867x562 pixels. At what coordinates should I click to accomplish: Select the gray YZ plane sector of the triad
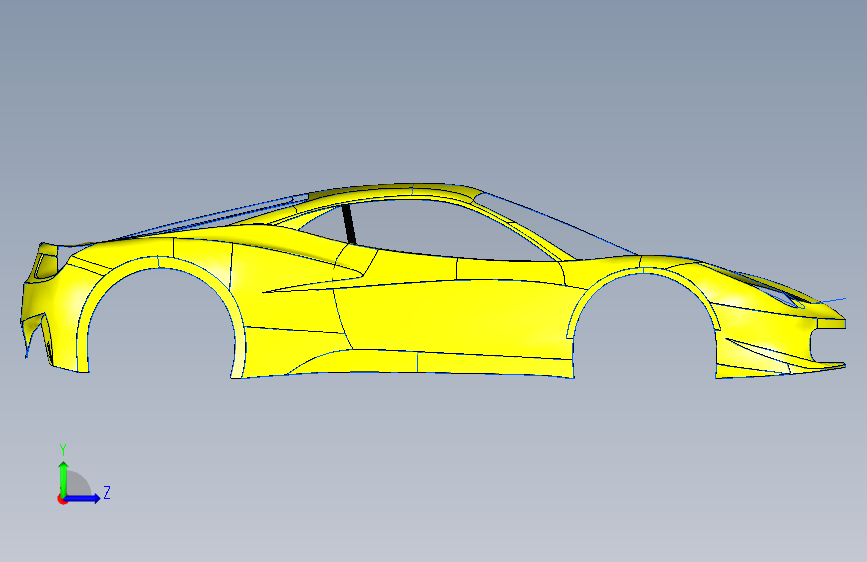tap(77, 485)
